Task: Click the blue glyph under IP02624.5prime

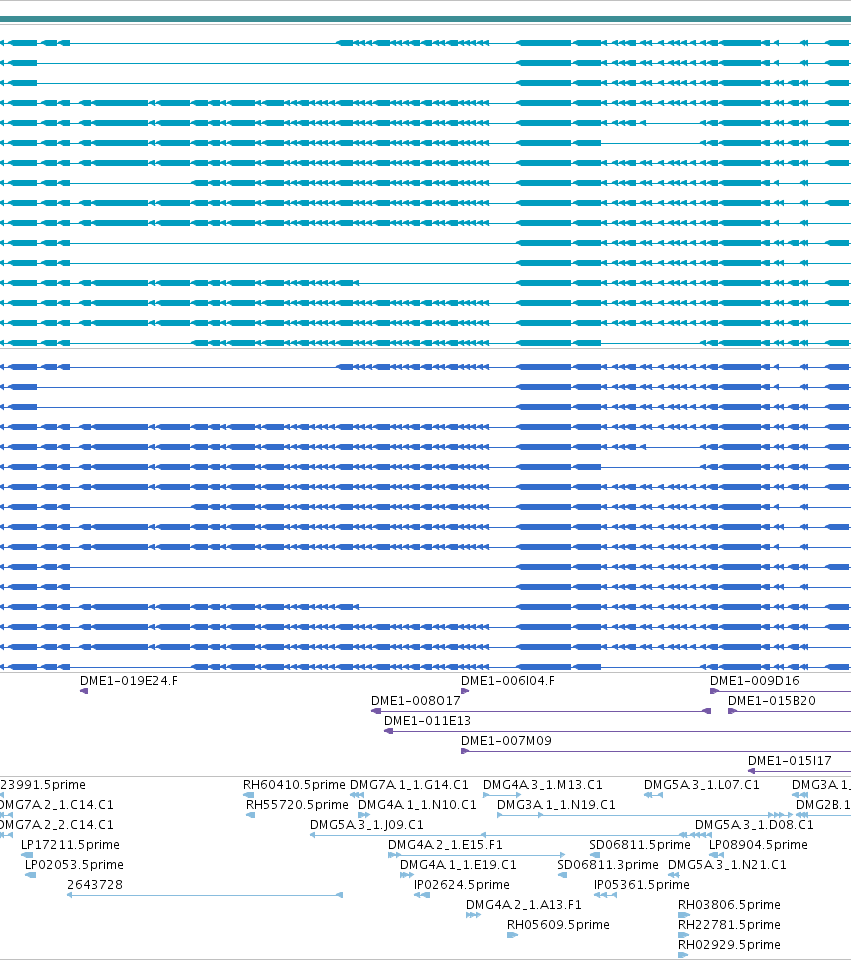Action: click(x=422, y=895)
